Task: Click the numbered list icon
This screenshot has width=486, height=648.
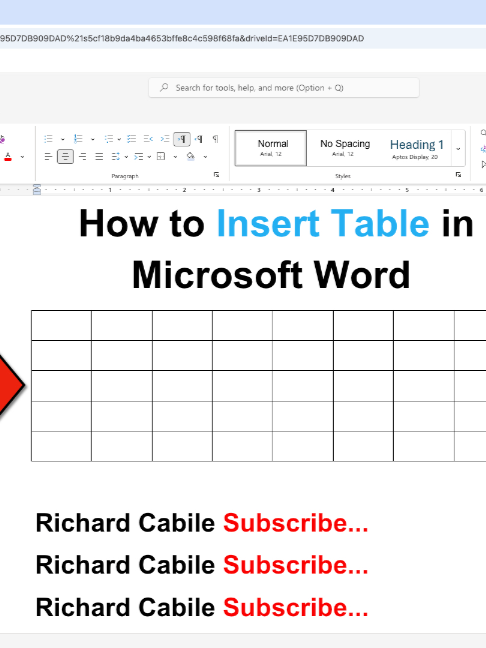Action: point(78,139)
